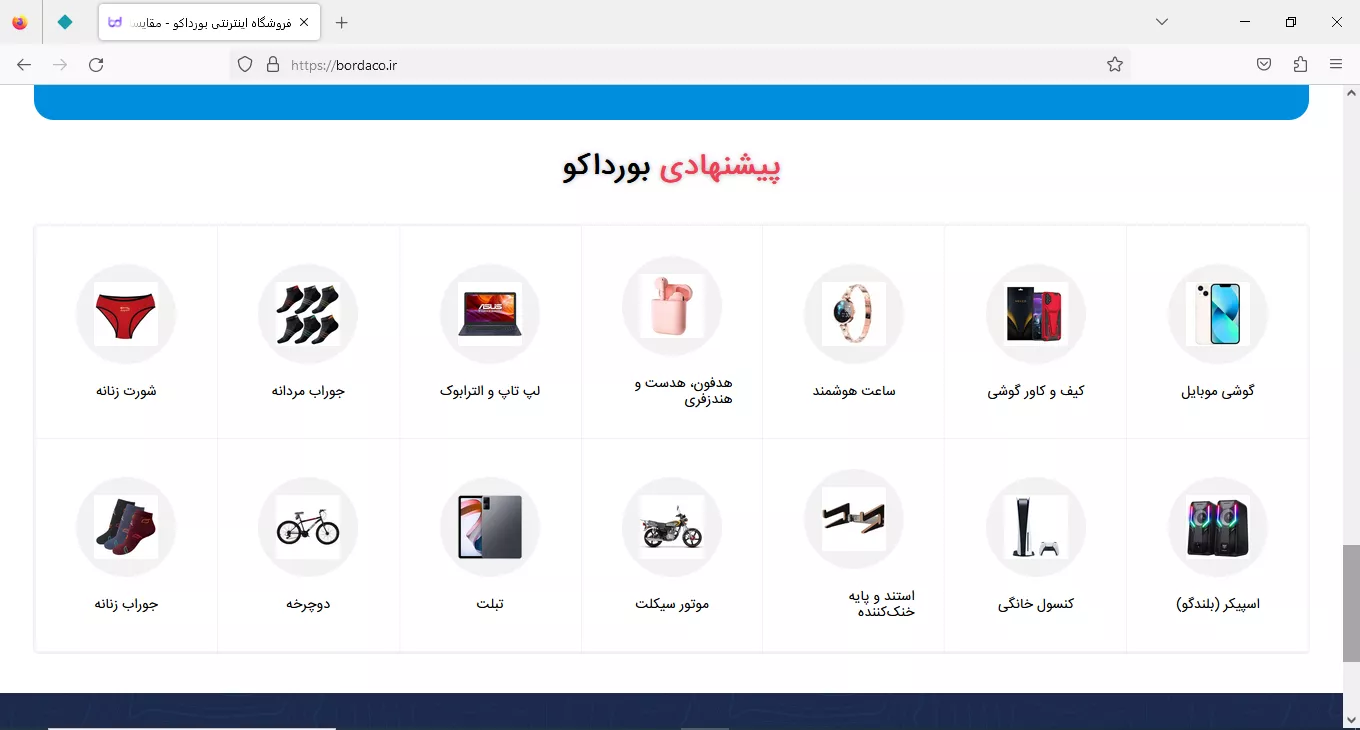Show site info via padlock icon
This screenshot has width=1360, height=730.
(272, 65)
